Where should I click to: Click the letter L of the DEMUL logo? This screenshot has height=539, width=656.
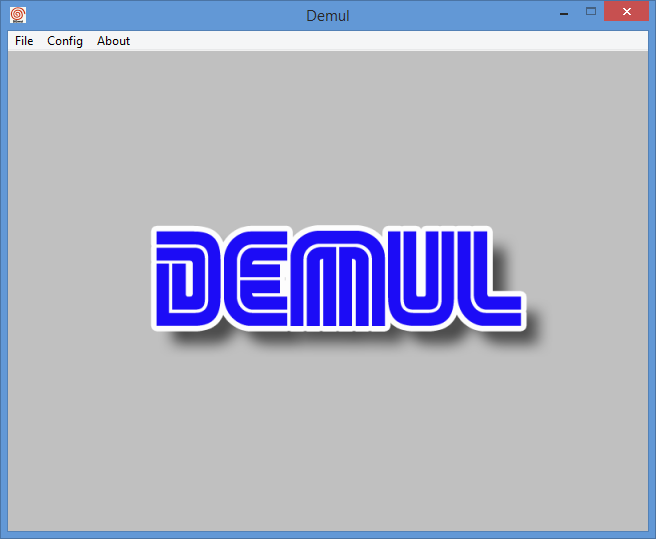(x=496, y=279)
